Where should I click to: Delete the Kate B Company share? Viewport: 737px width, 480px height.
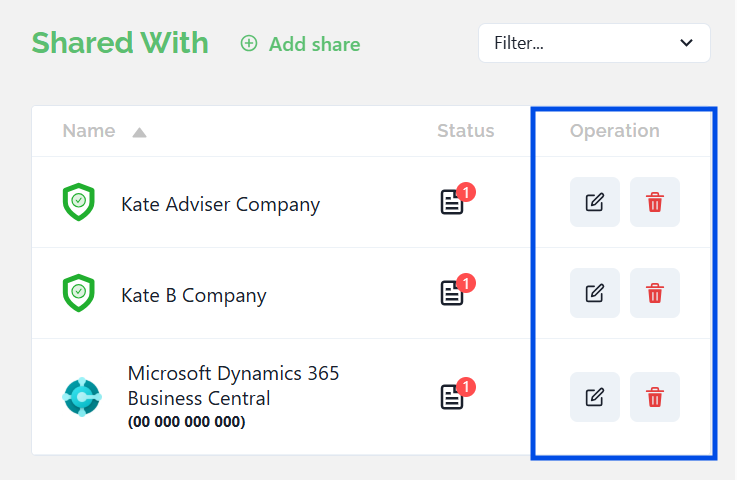(655, 293)
